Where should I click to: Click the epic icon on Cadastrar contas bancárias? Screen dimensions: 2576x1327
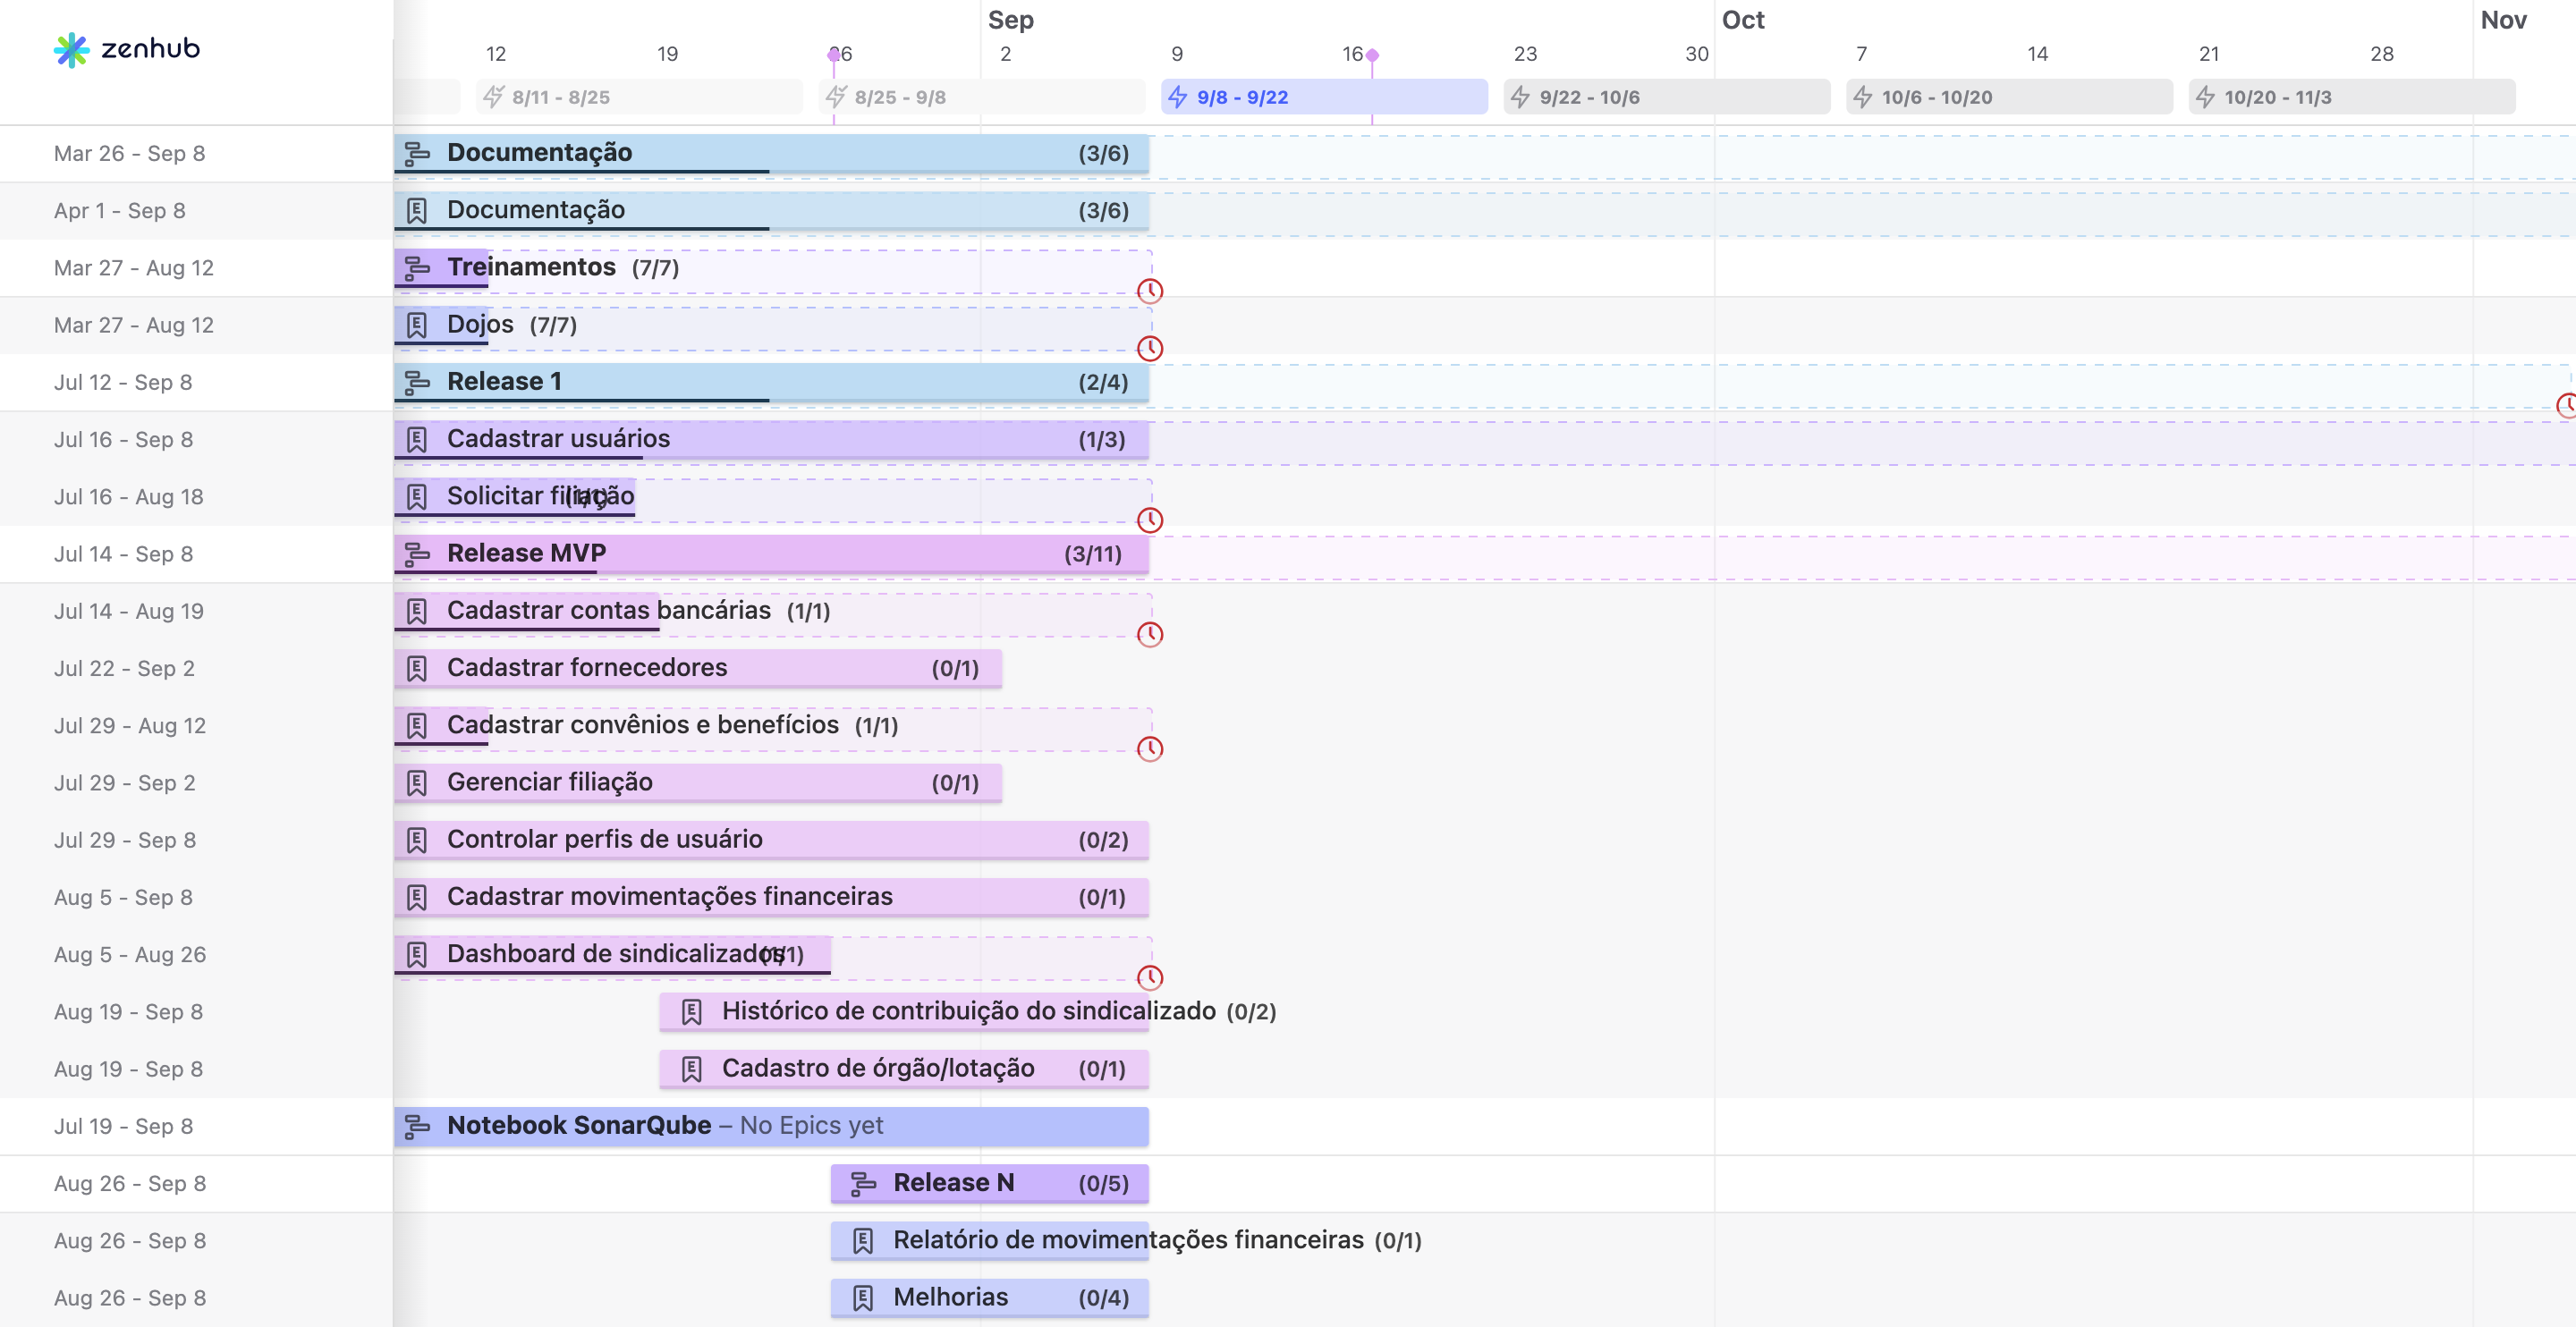pyautogui.click(x=417, y=611)
